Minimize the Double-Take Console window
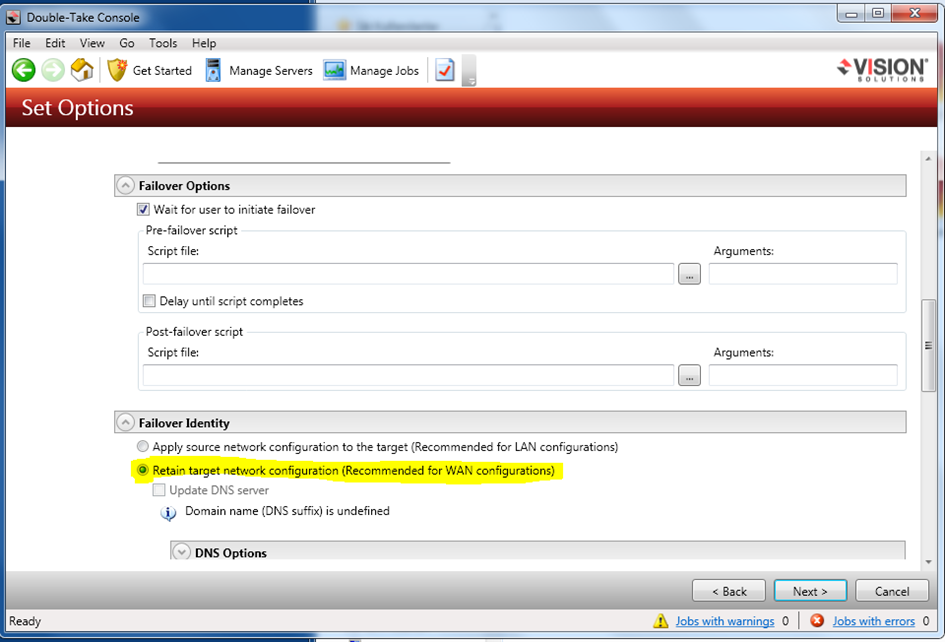Image resolution: width=945 pixels, height=642 pixels. pos(851,13)
